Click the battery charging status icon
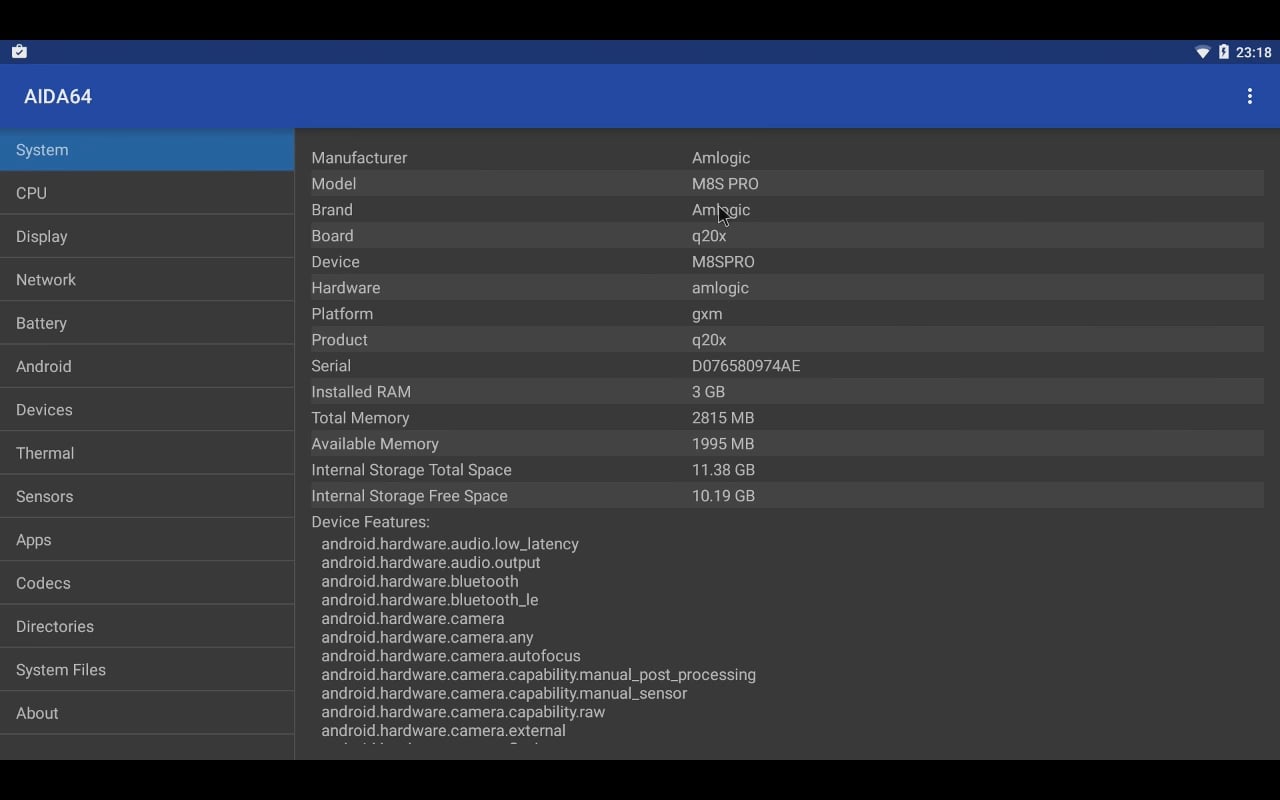 1223,52
